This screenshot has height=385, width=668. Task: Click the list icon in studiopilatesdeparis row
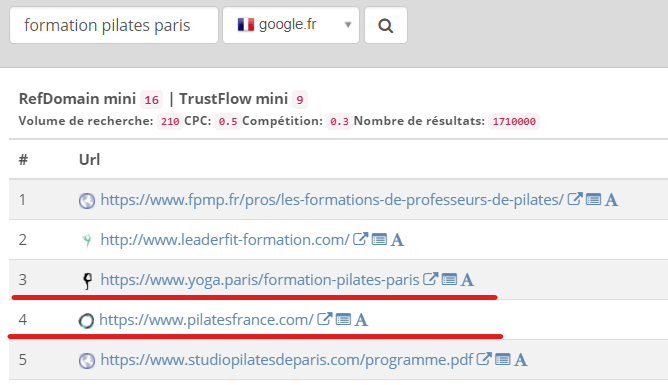coord(503,359)
